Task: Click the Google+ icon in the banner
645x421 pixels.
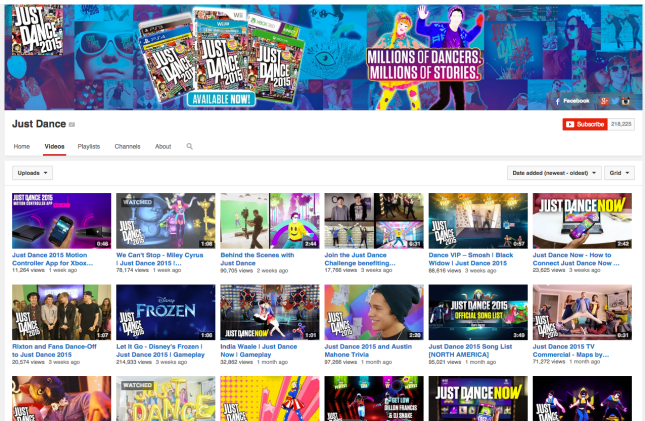Action: coord(606,102)
